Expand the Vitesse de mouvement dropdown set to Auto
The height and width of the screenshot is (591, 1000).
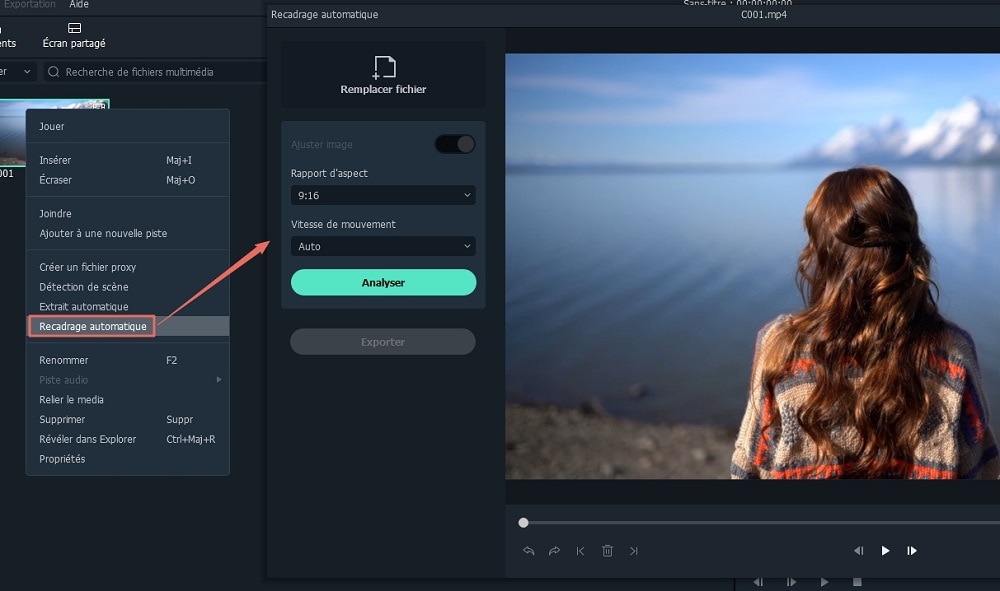[383, 246]
